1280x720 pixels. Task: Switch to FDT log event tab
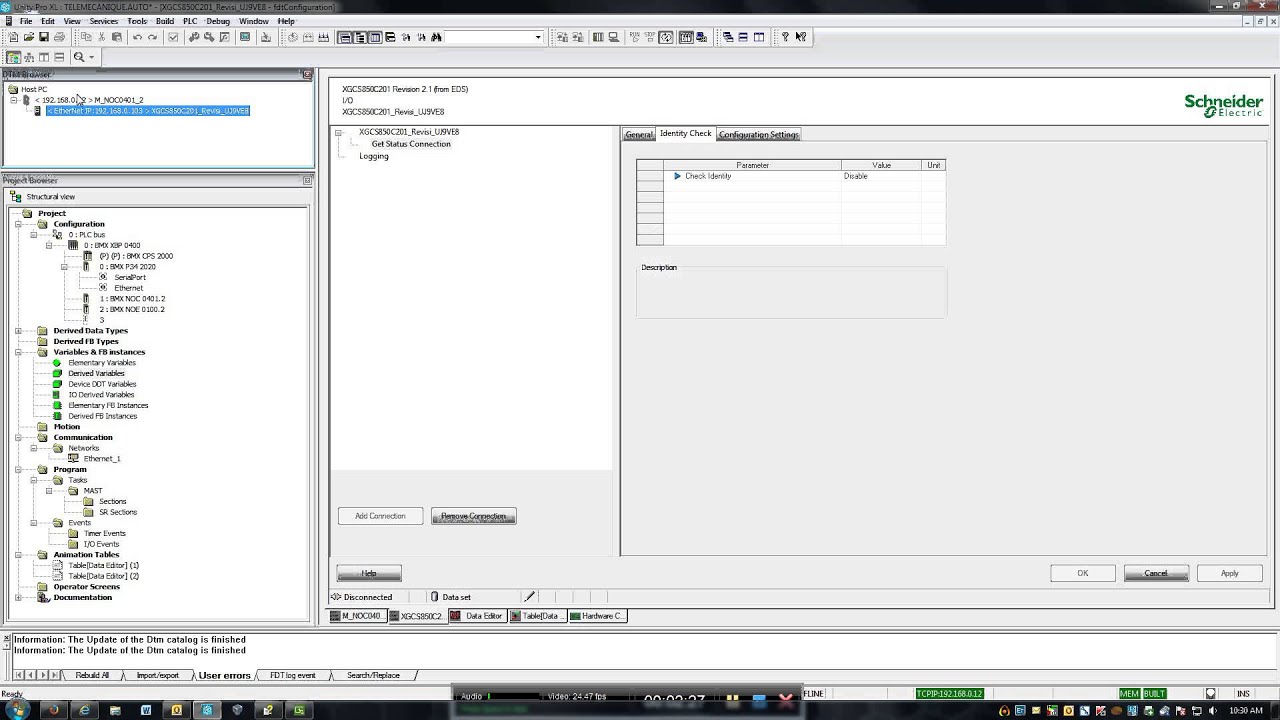coord(292,675)
